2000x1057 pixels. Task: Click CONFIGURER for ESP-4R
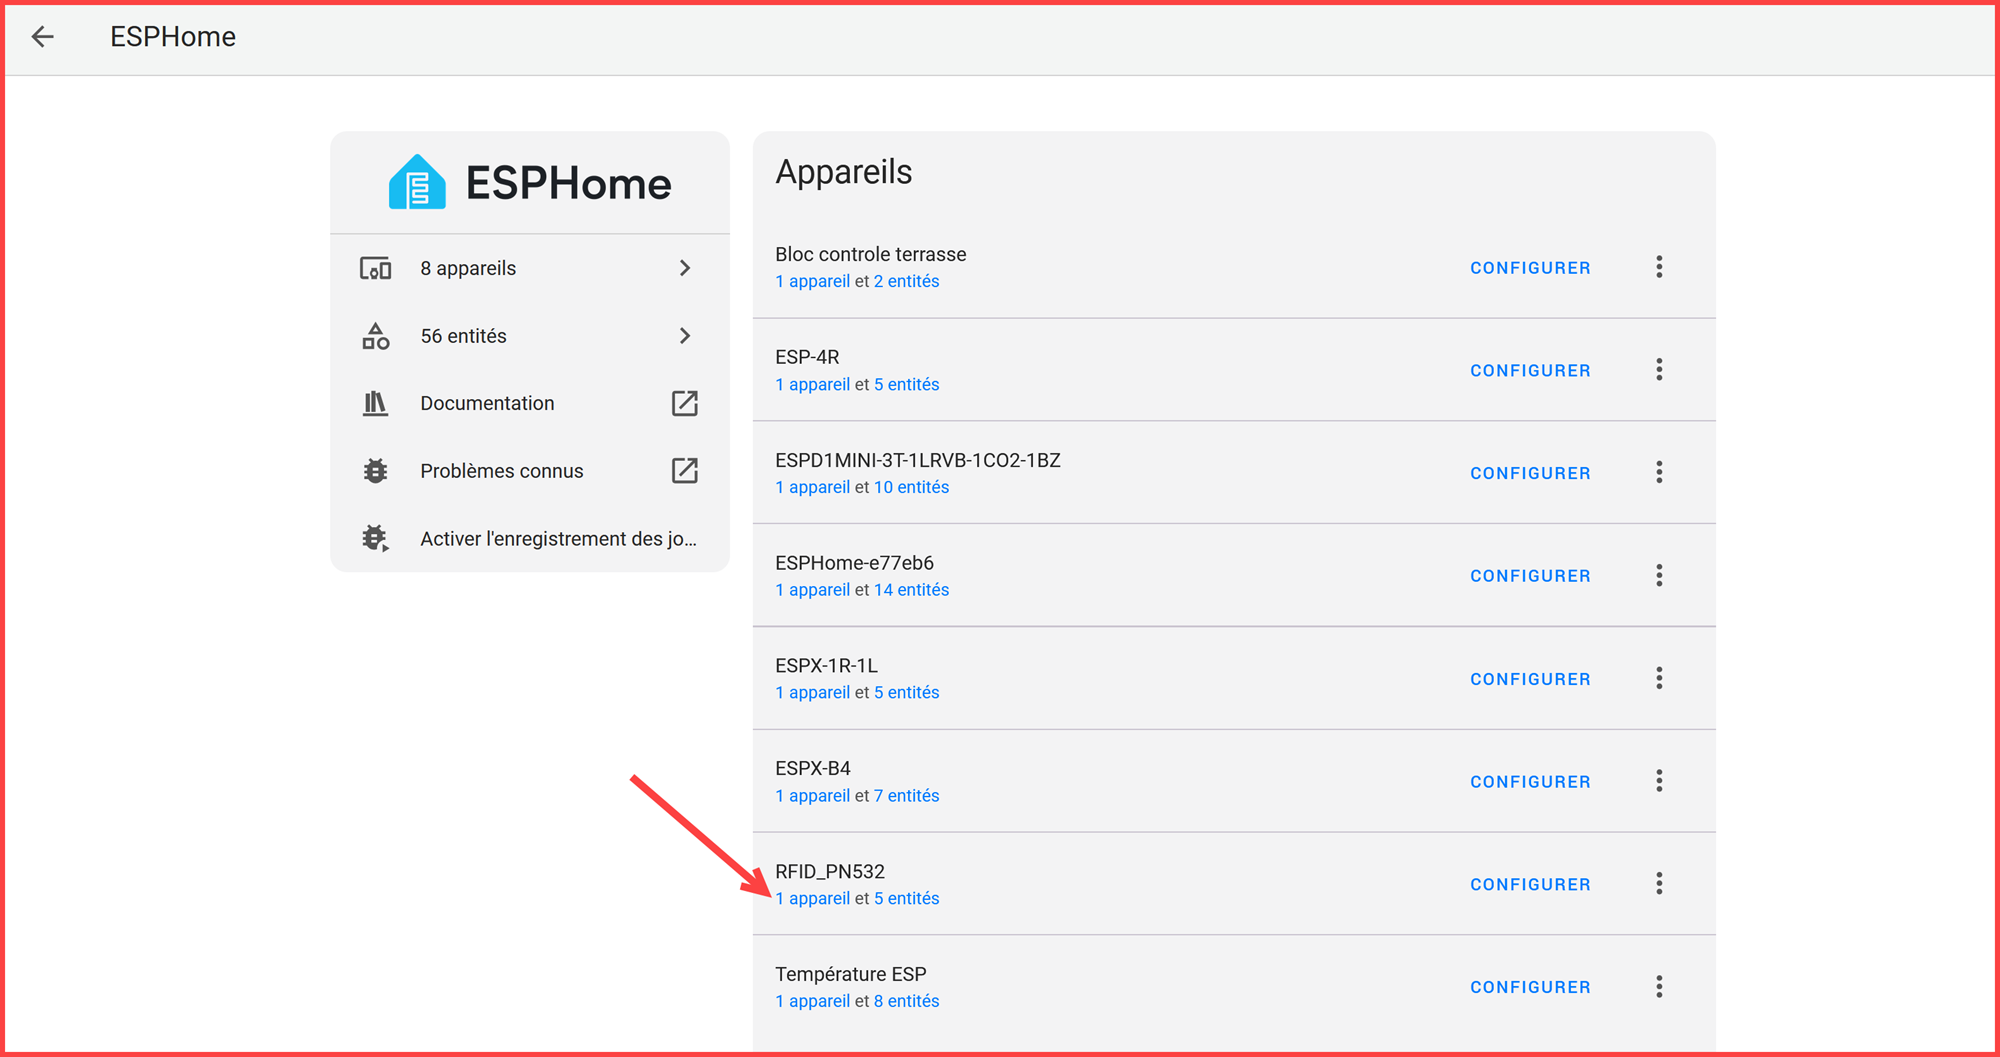(x=1530, y=371)
